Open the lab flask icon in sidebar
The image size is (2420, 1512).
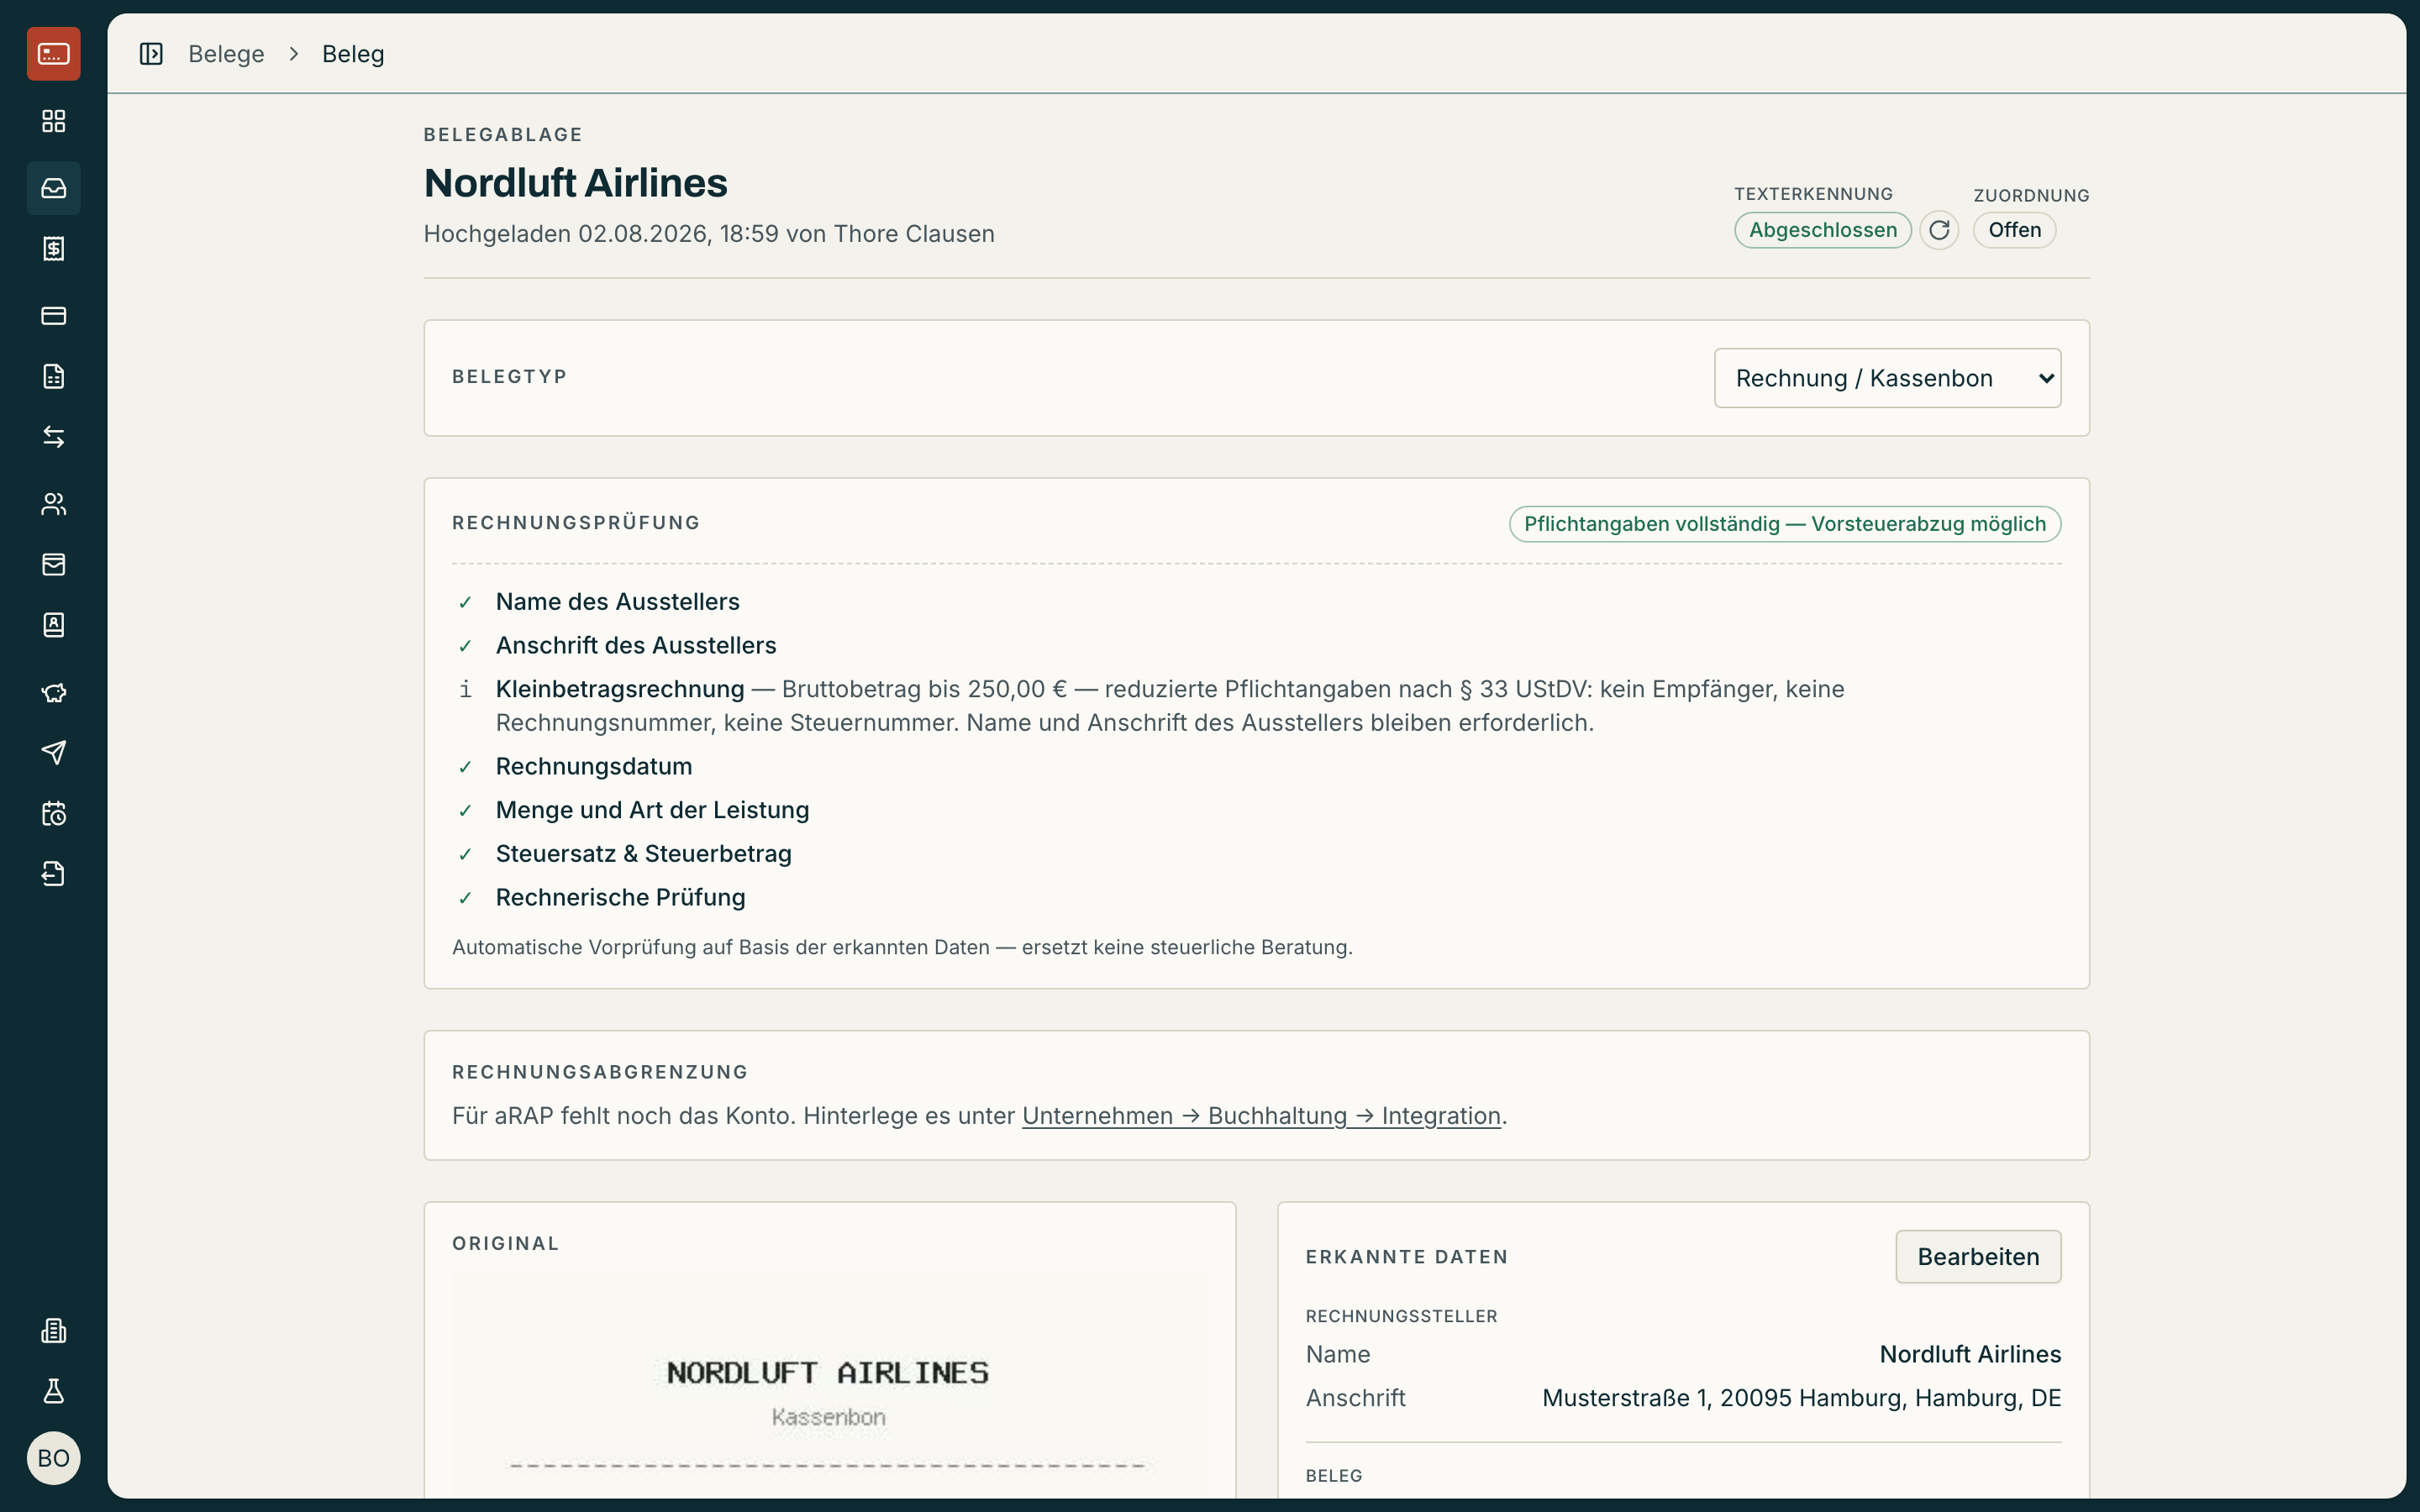click(53, 1391)
